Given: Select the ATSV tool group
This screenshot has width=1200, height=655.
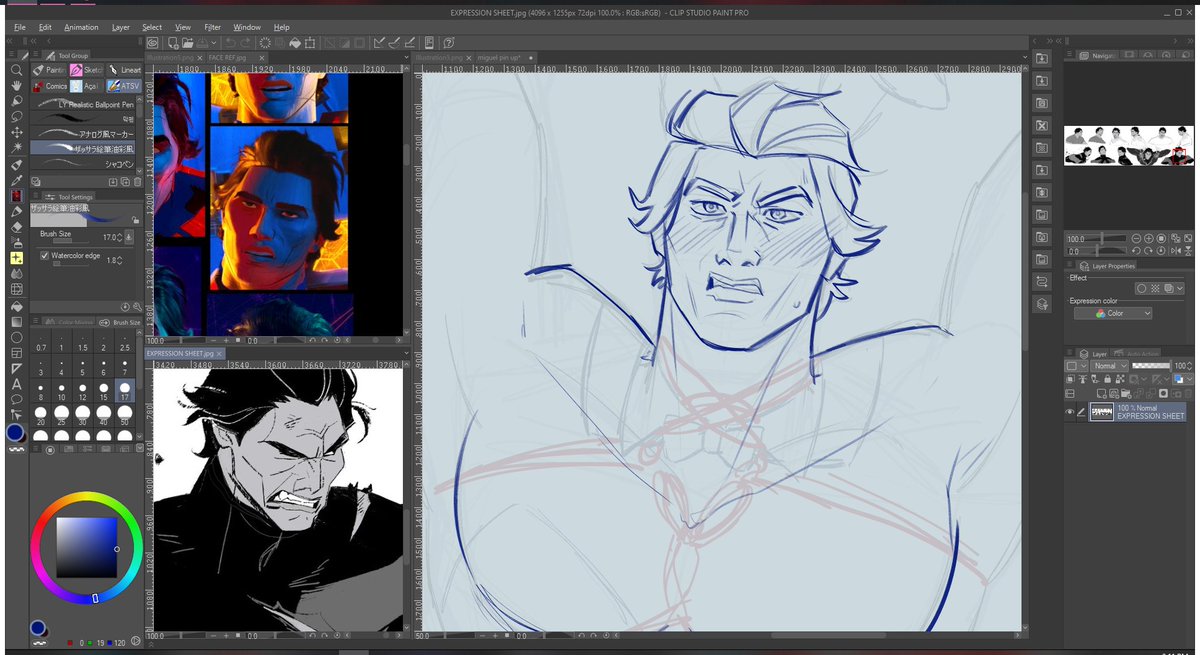Looking at the screenshot, I should (x=123, y=86).
